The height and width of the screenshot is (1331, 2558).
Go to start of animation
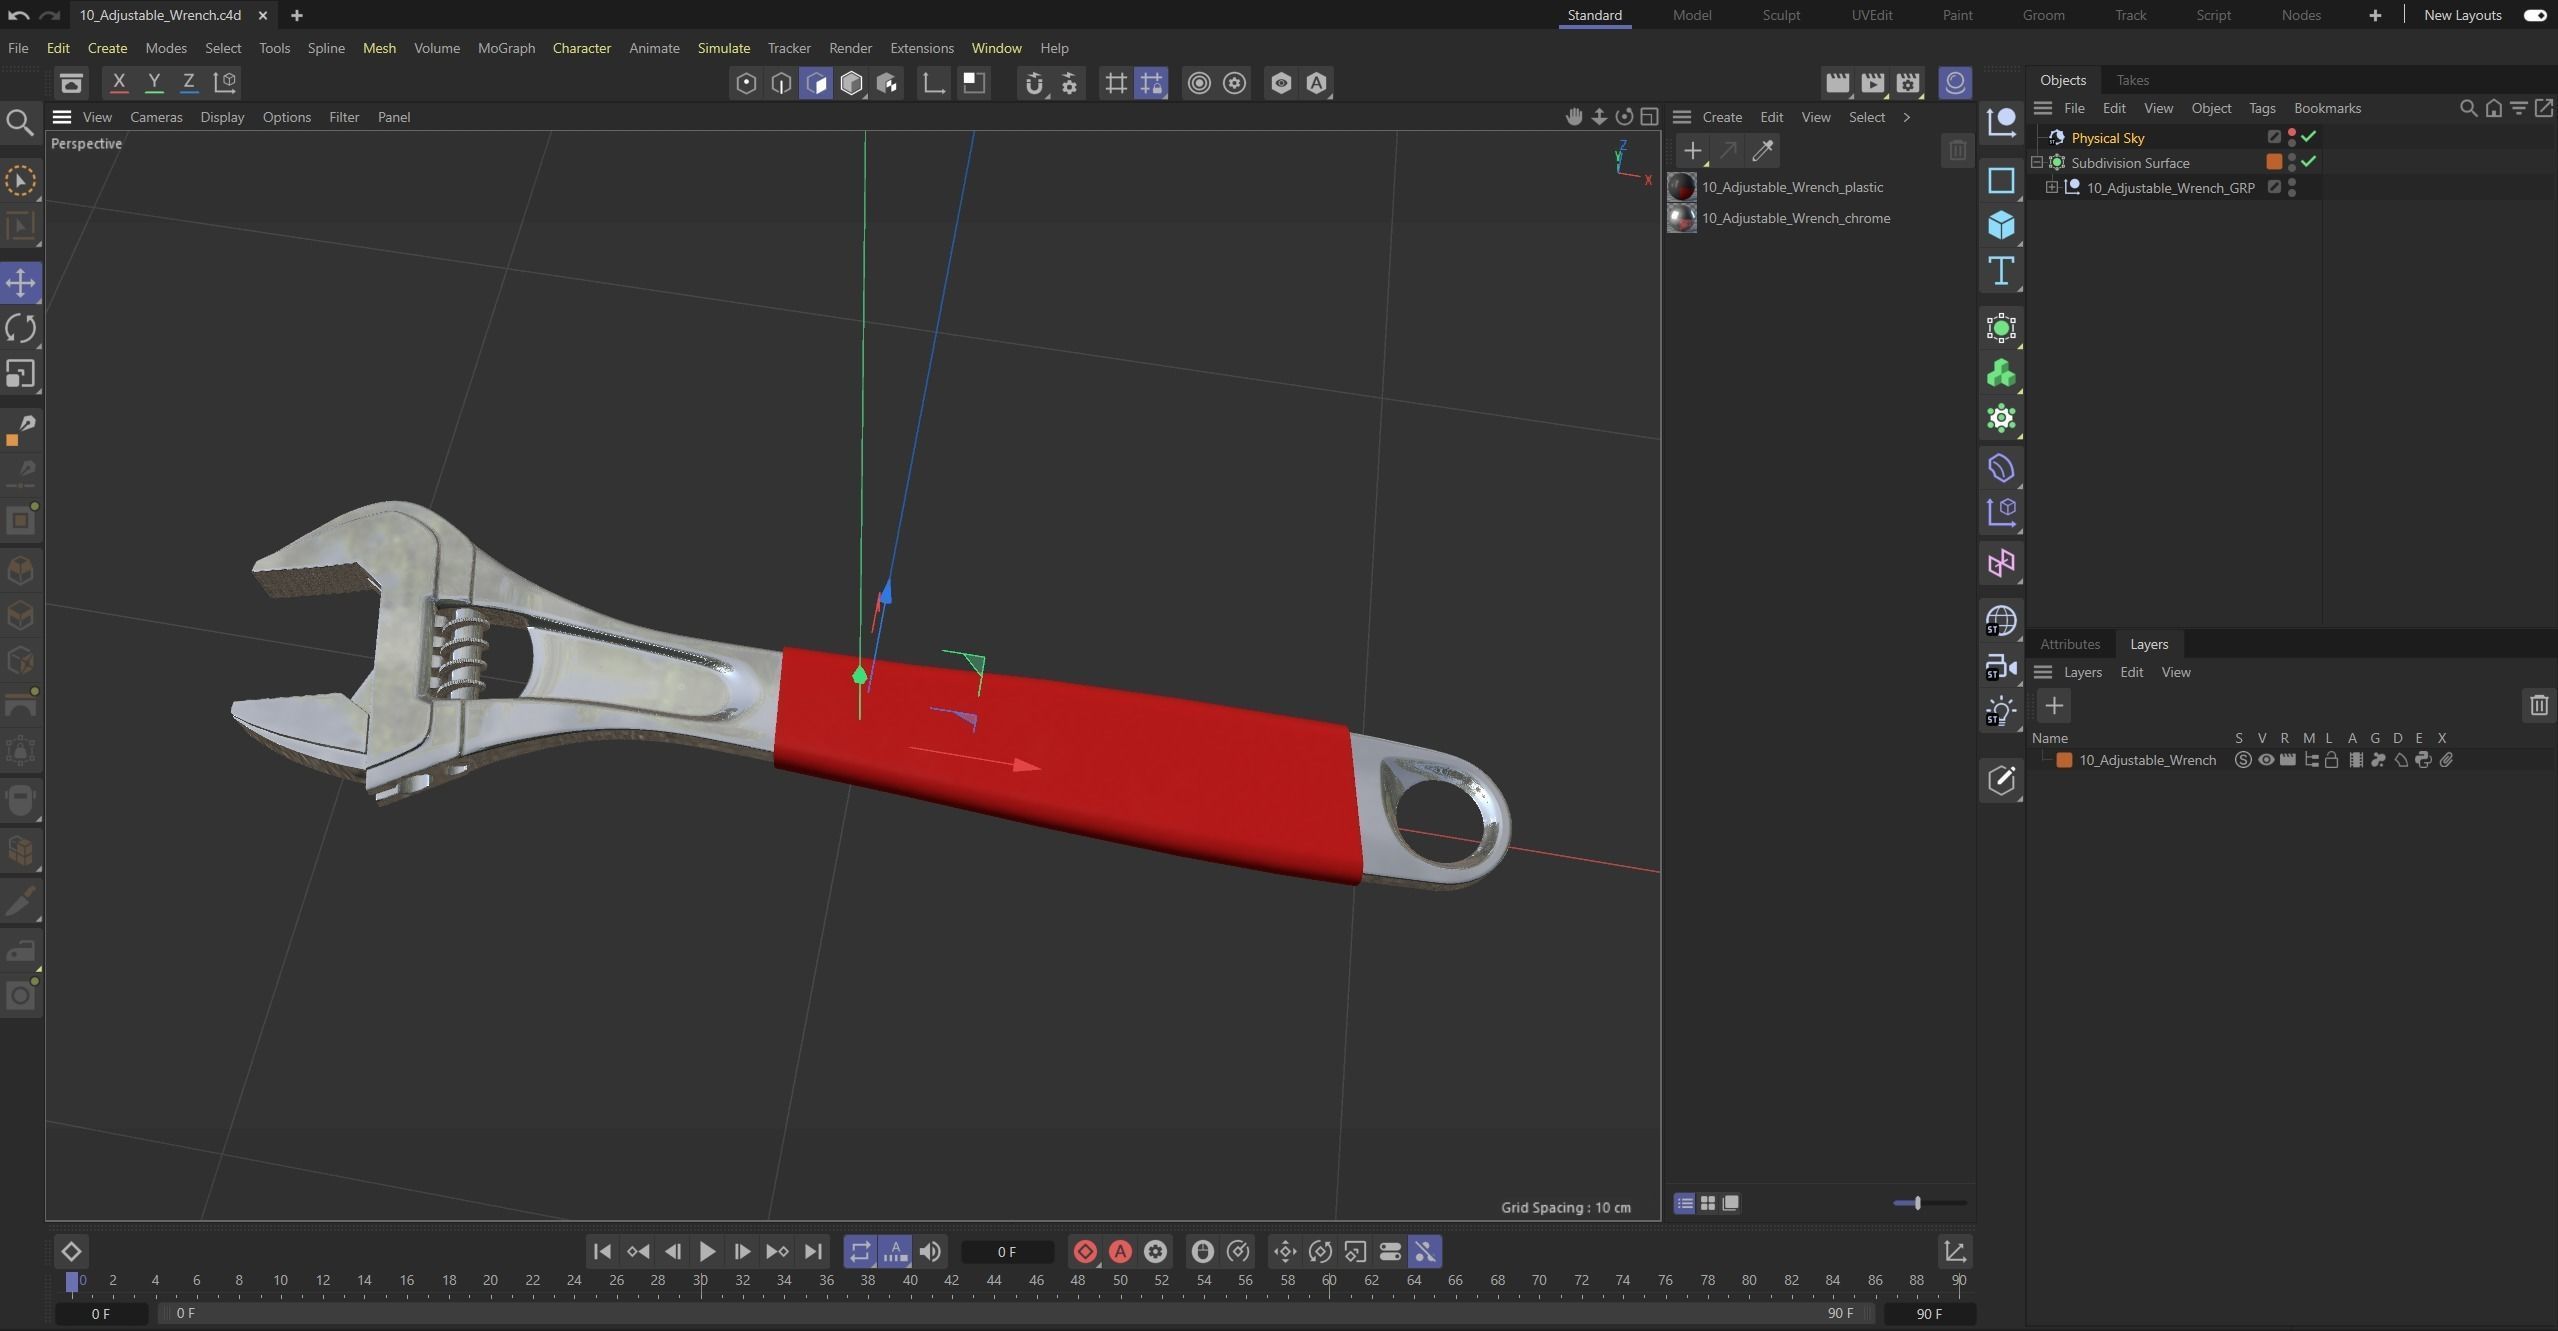602,1252
